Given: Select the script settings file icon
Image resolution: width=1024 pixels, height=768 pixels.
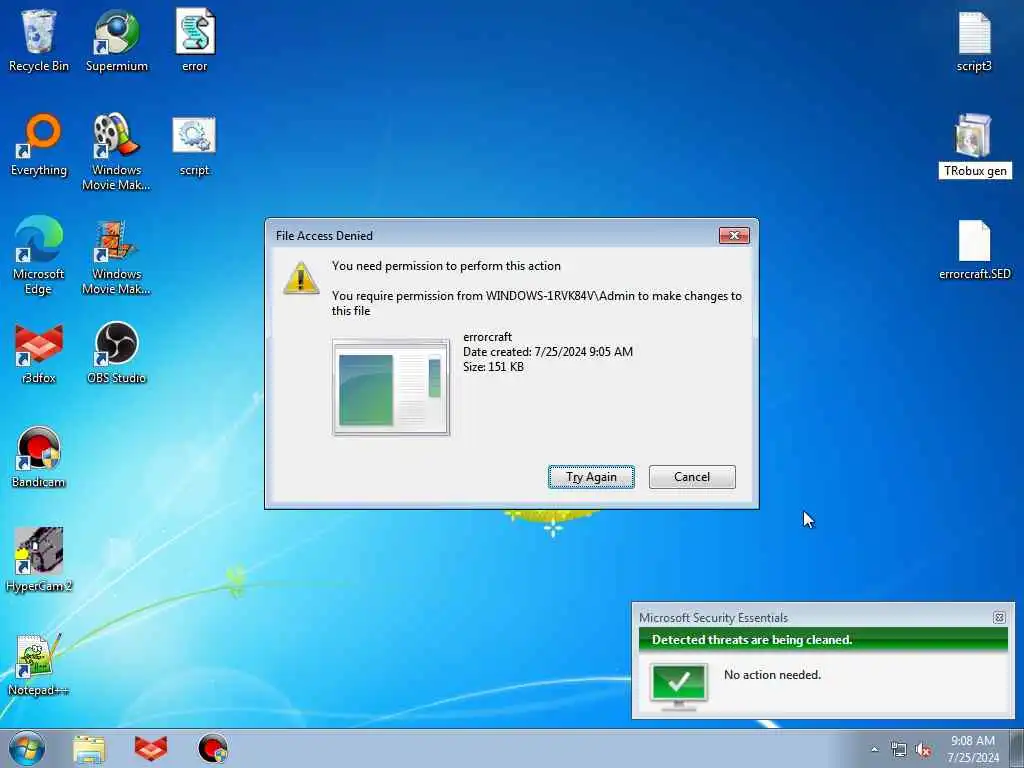Looking at the screenshot, I should pyautogui.click(x=195, y=145).
